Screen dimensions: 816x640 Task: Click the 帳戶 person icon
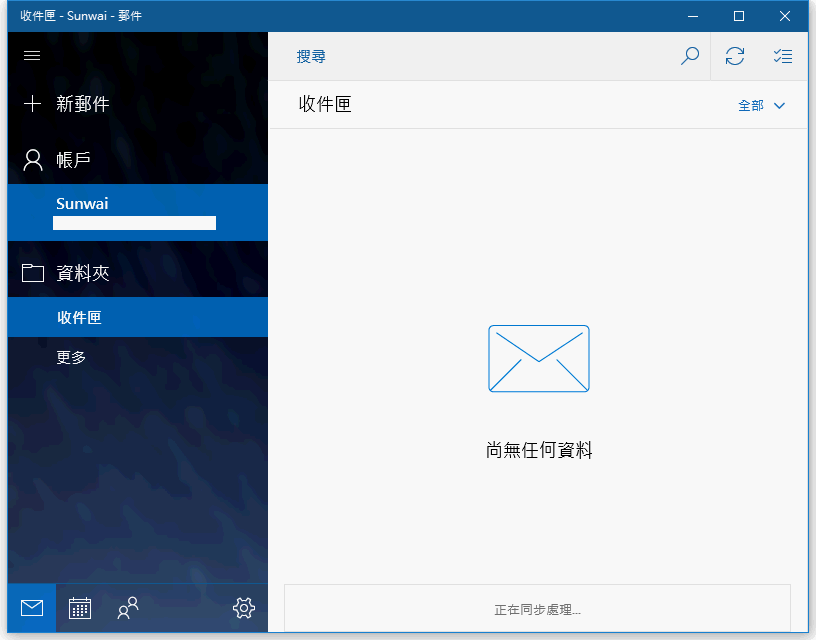pos(33,160)
